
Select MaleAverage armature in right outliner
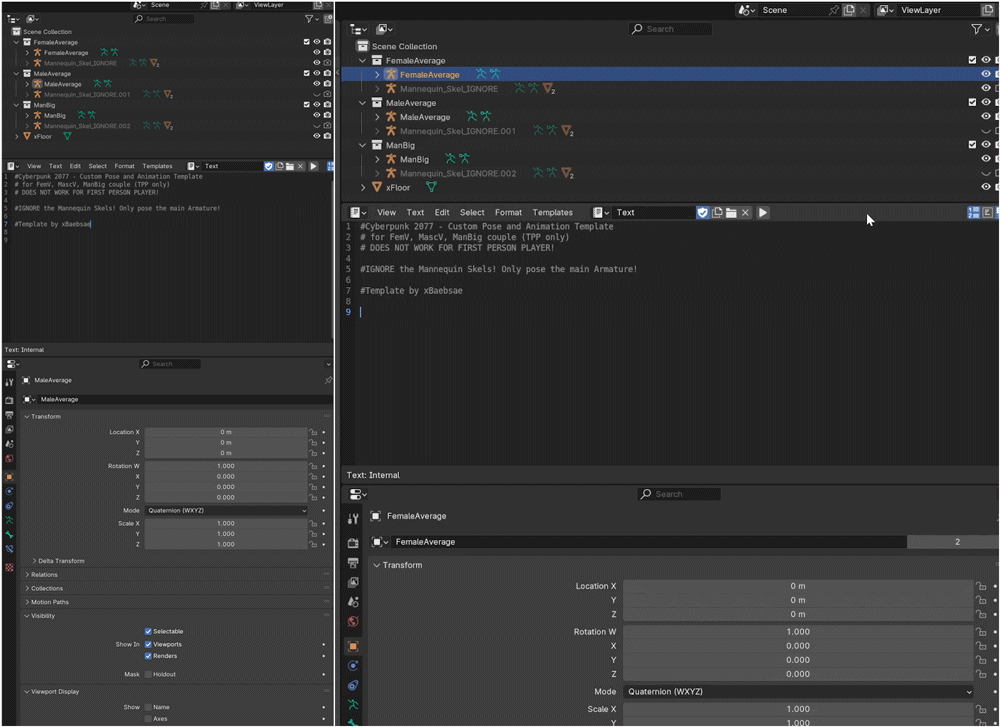(x=425, y=117)
